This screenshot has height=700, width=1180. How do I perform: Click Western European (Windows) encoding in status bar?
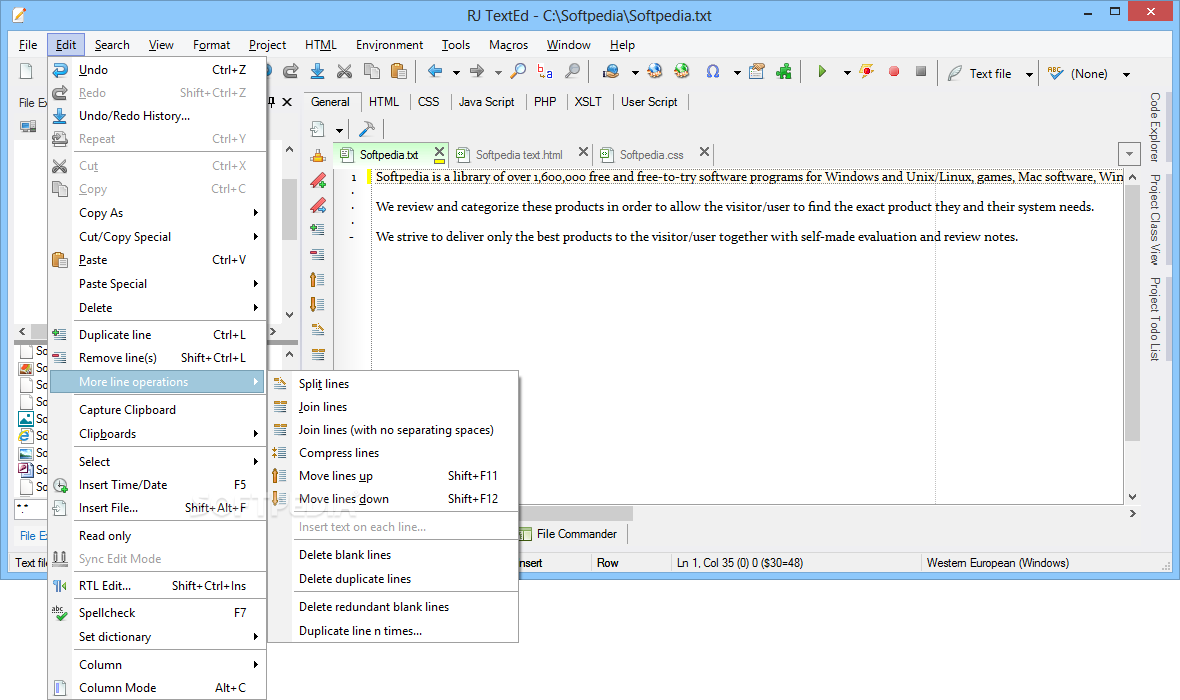coord(997,563)
